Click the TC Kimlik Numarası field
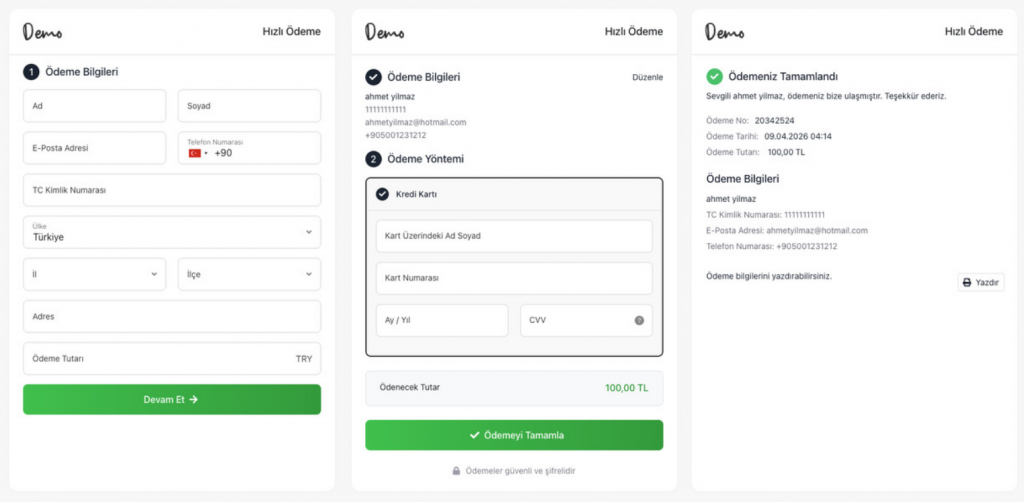The height and width of the screenshot is (502, 1024). point(172,190)
